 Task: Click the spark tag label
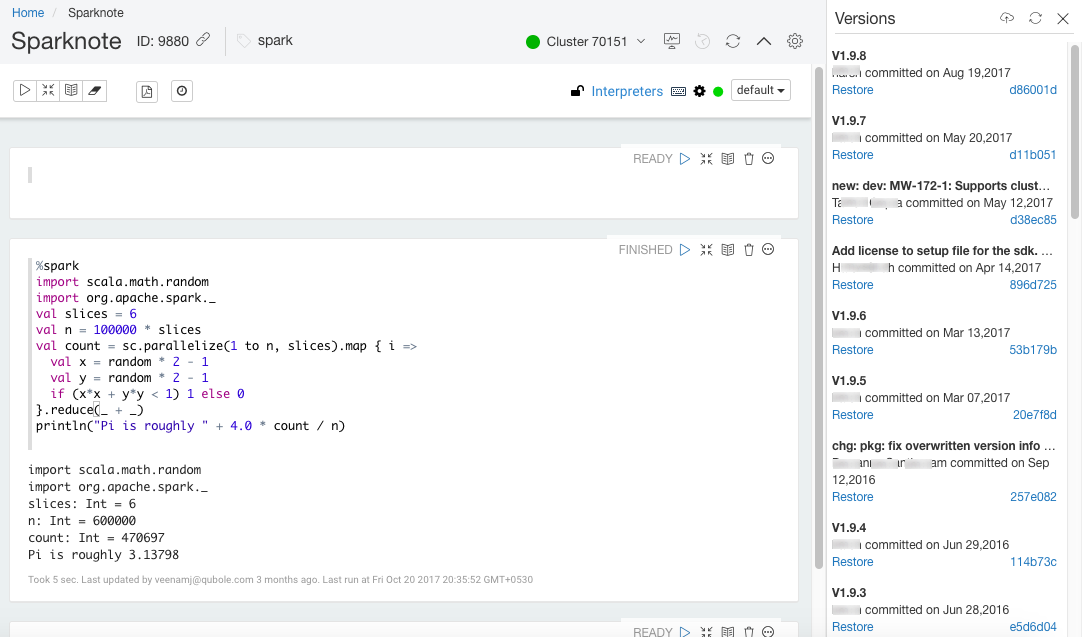click(x=275, y=41)
